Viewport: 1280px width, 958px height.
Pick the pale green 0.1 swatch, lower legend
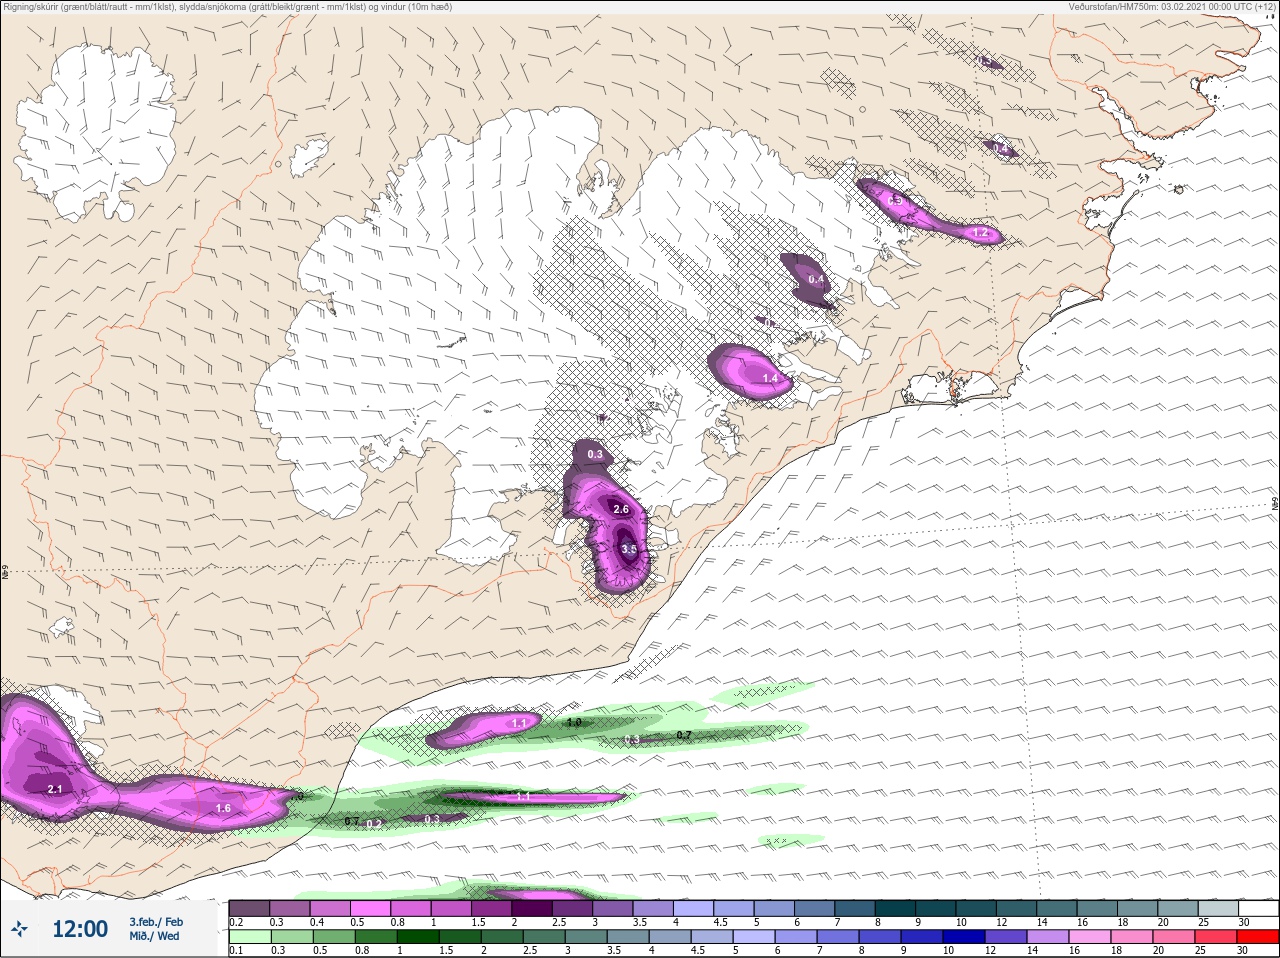point(250,937)
